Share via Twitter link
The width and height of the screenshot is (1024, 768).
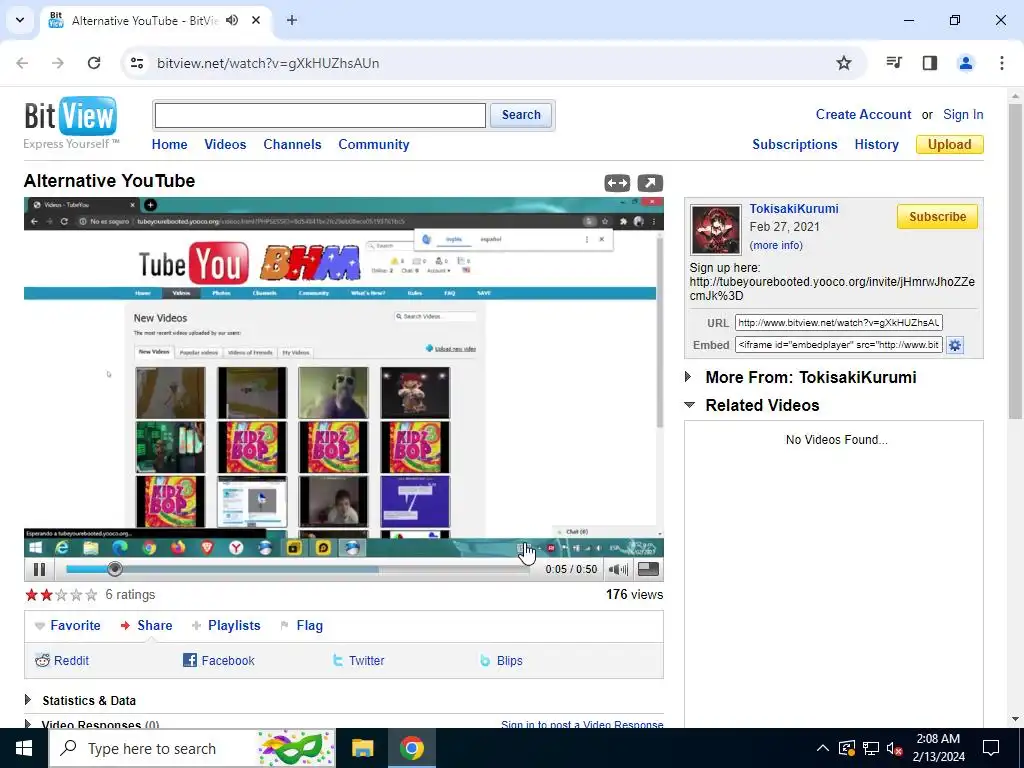coord(359,660)
